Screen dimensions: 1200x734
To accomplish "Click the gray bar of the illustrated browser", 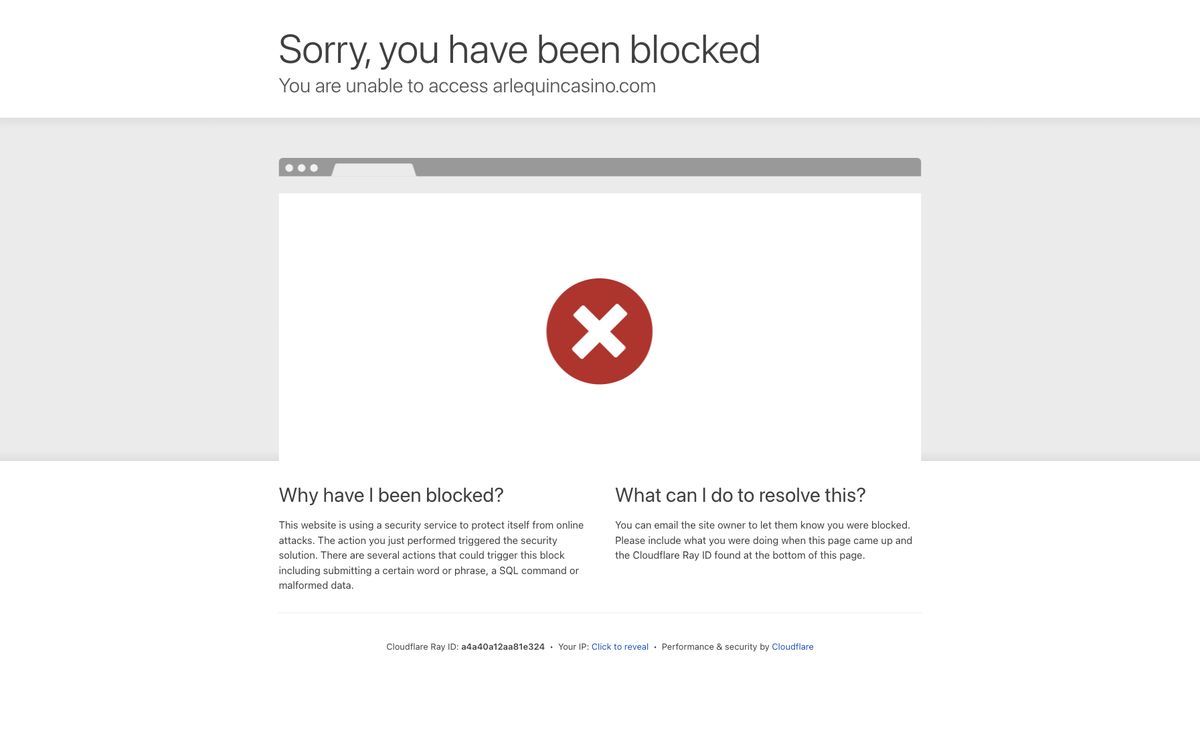I will [x=600, y=167].
